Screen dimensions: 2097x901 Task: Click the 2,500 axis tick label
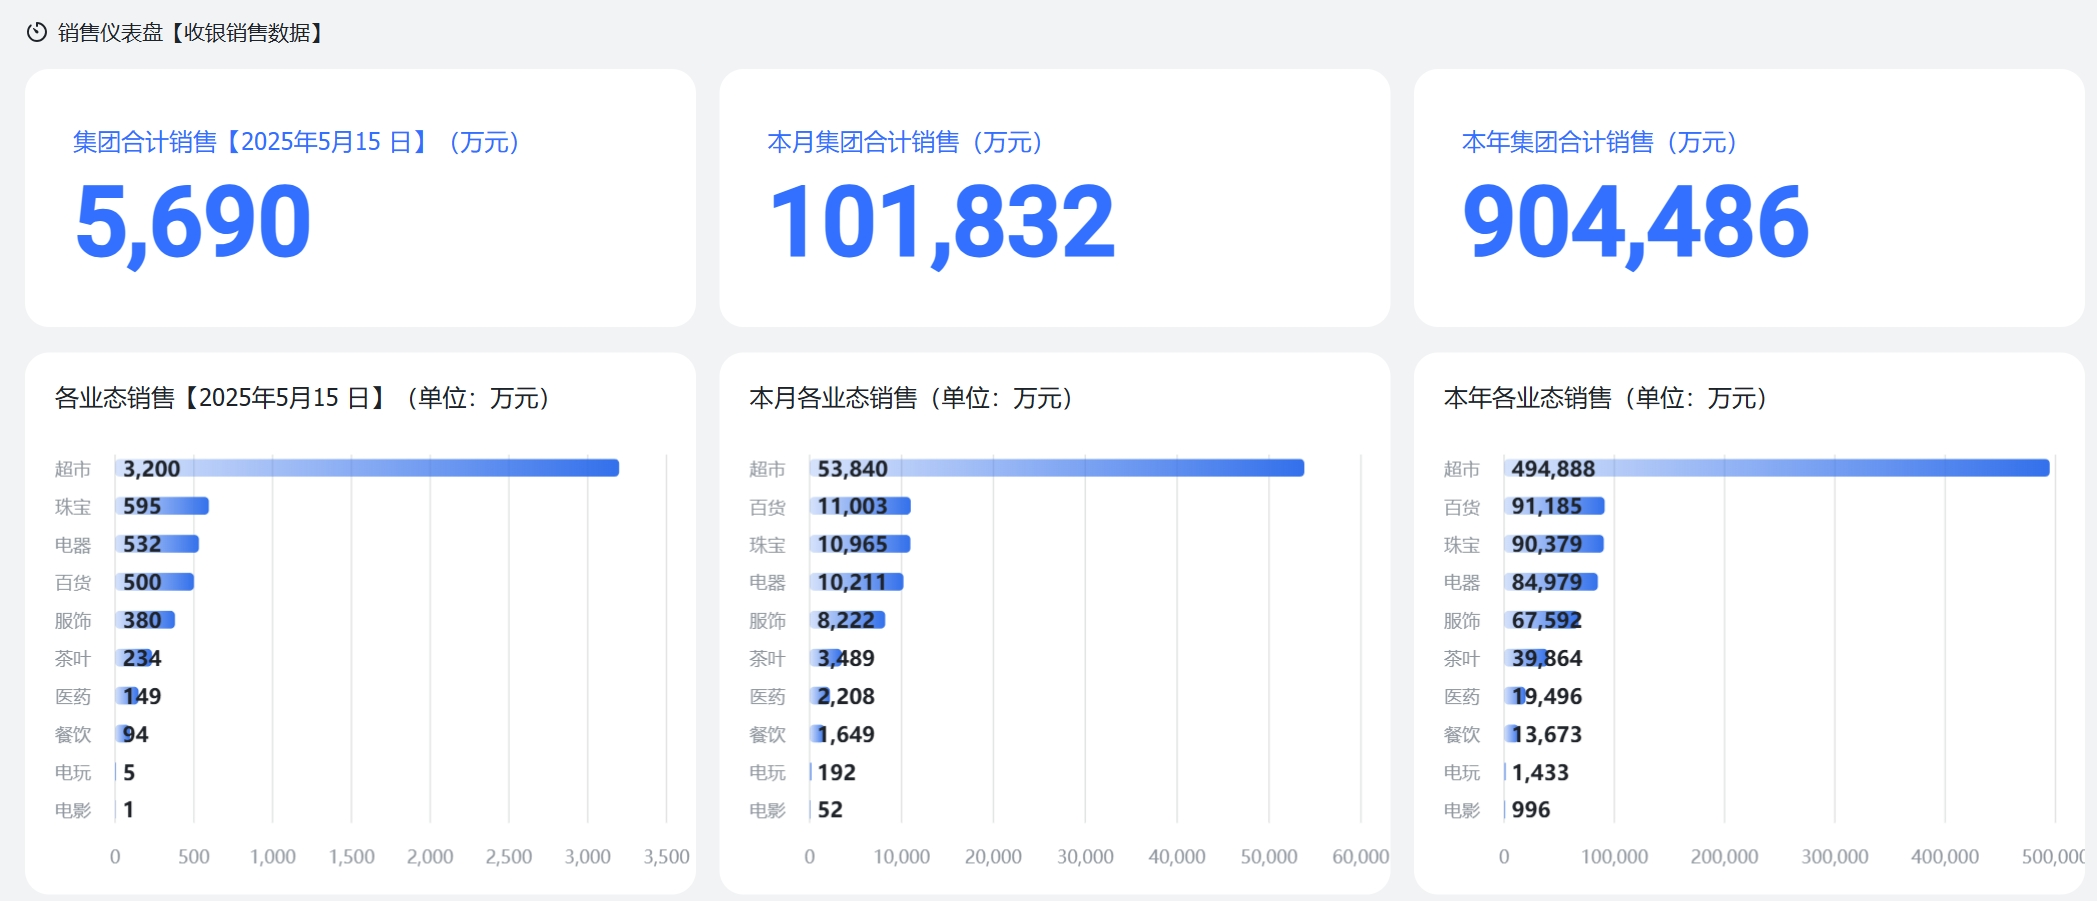pyautogui.click(x=509, y=857)
